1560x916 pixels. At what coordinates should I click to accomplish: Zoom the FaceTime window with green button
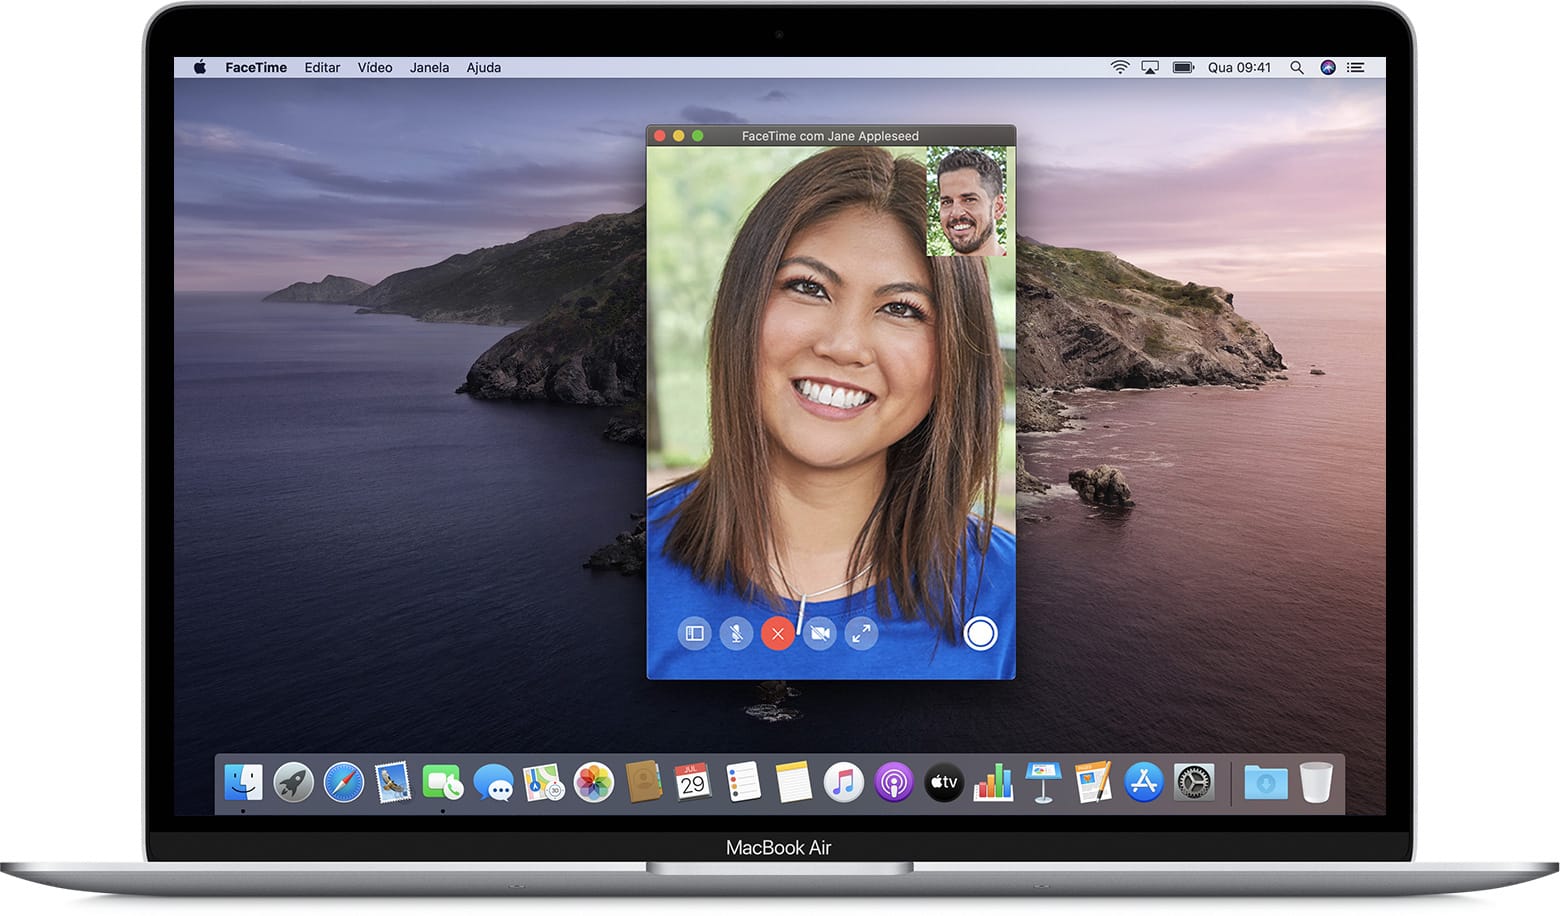[x=698, y=136]
